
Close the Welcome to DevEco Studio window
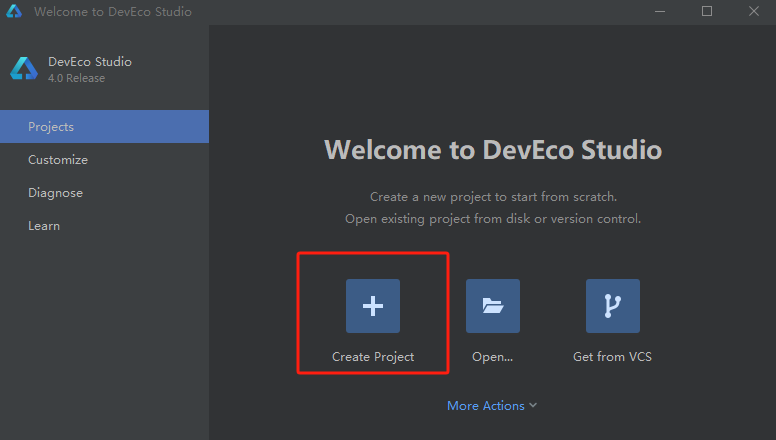point(754,11)
